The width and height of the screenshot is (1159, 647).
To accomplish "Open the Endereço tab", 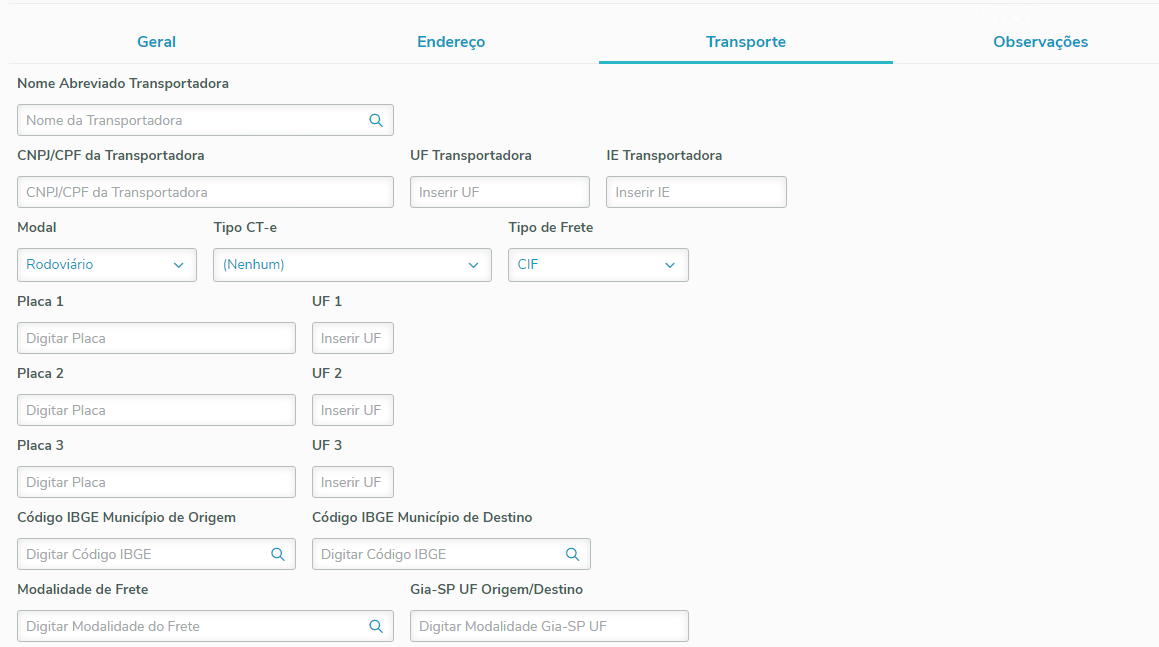I will [451, 42].
